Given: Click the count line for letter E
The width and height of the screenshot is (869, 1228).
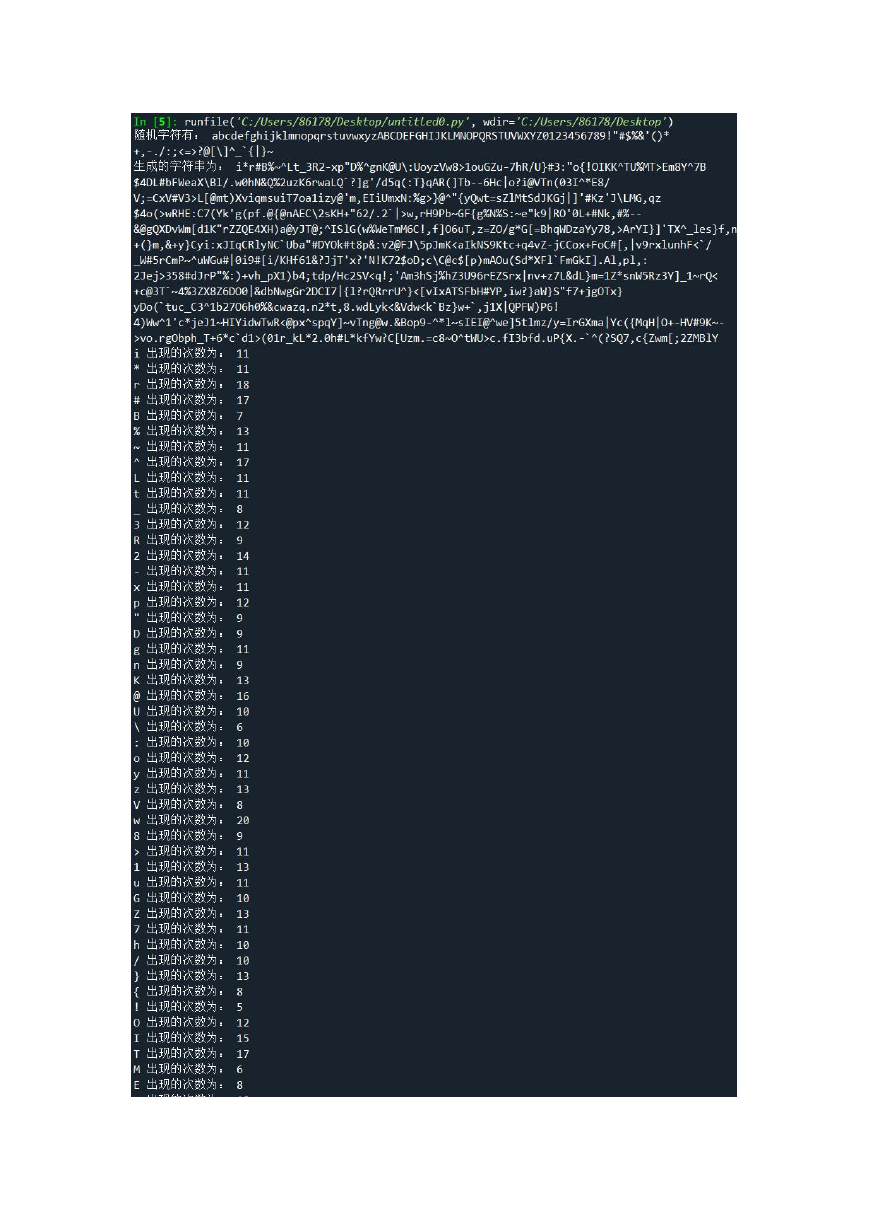Looking at the screenshot, I should point(189,1084).
